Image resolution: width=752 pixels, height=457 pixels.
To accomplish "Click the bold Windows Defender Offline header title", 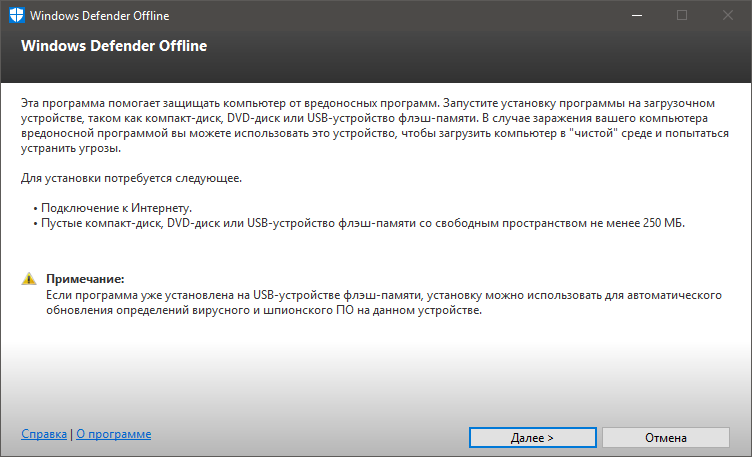I will tap(114, 46).
